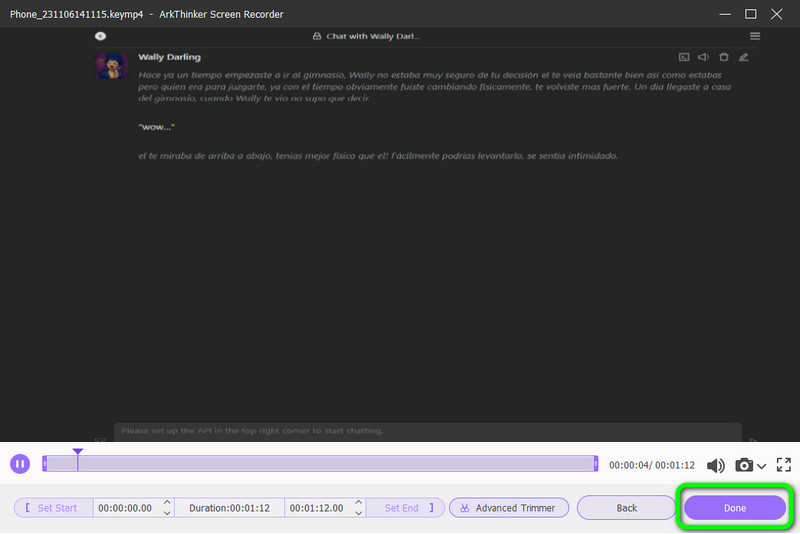
Task: Pause the video playback
Action: click(x=20, y=464)
